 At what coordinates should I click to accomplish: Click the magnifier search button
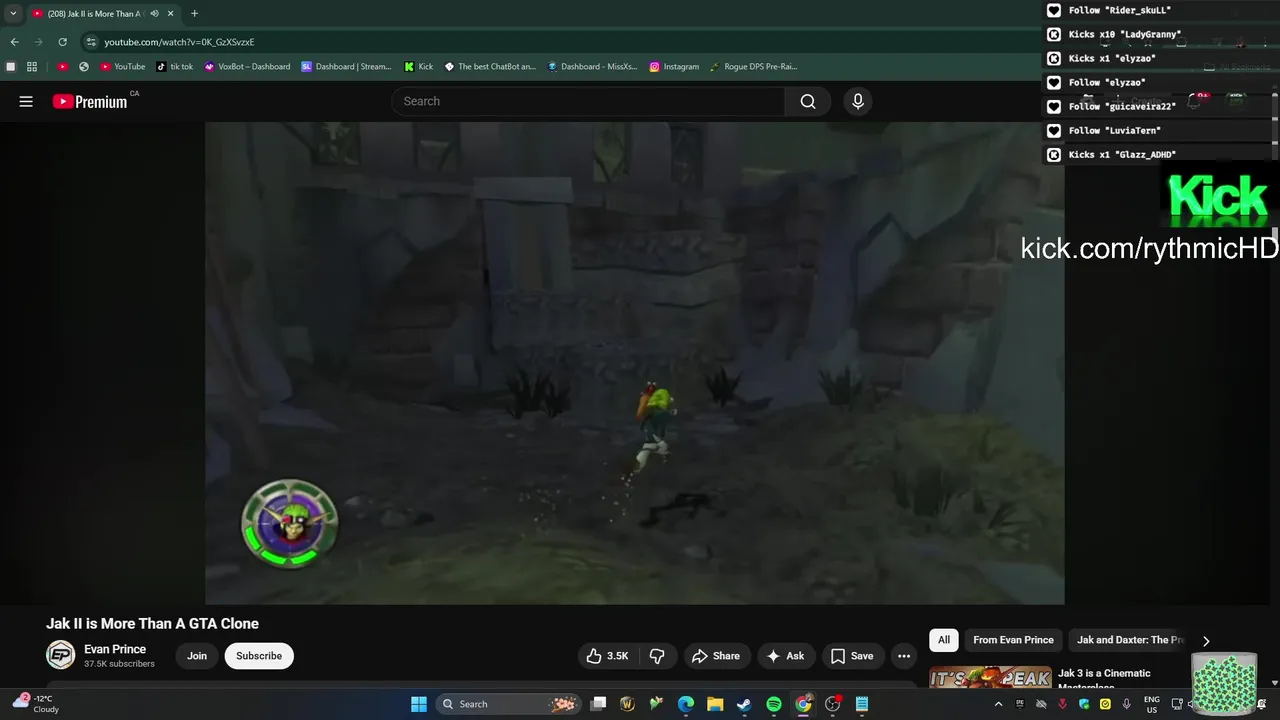[x=808, y=101]
